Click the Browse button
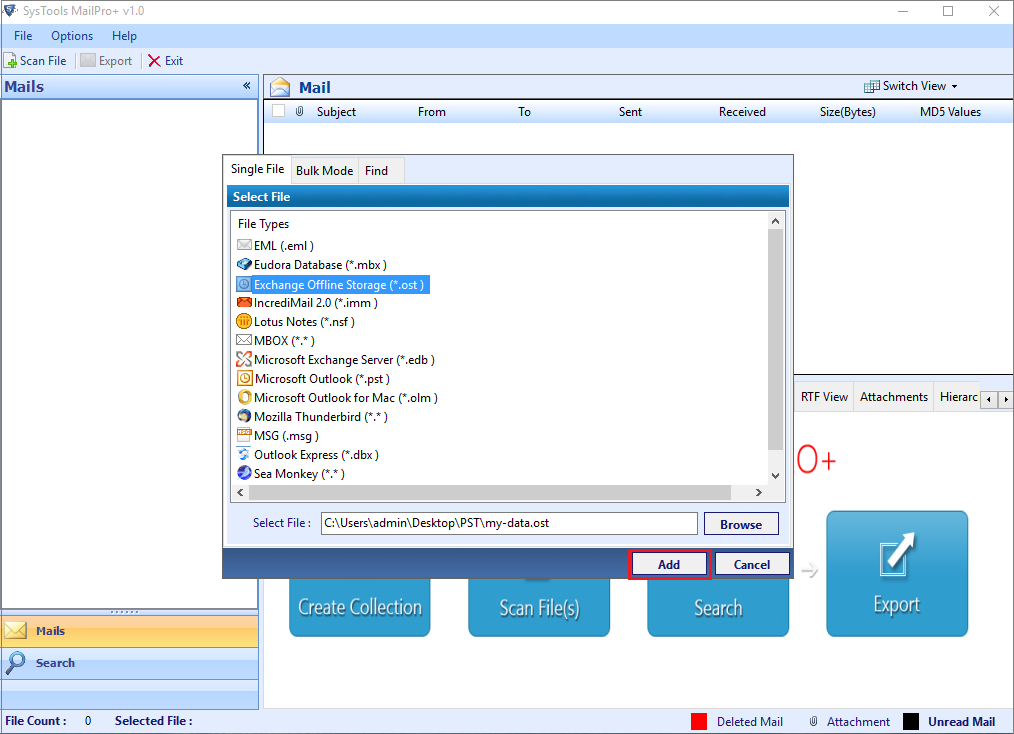The height and width of the screenshot is (734, 1014). 741,524
